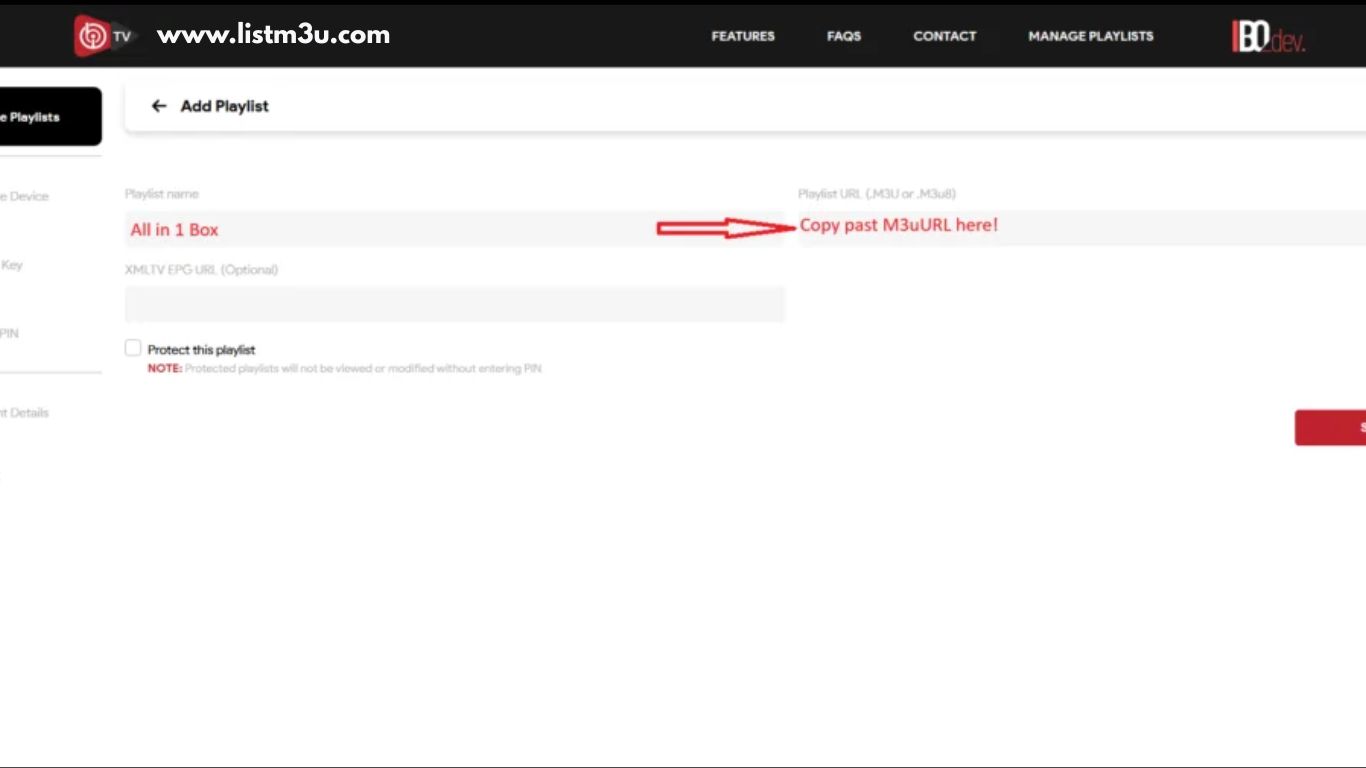Click the back arrow beside Add Playlist
Screen dimensions: 1366x768
[158, 105]
